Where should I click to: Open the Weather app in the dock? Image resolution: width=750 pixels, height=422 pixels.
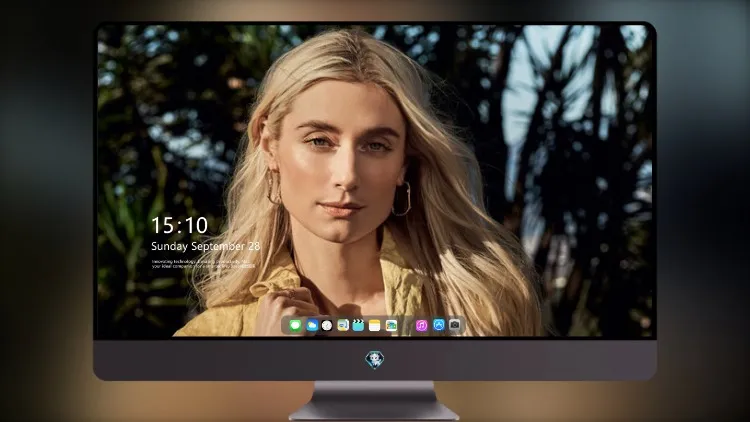click(312, 326)
